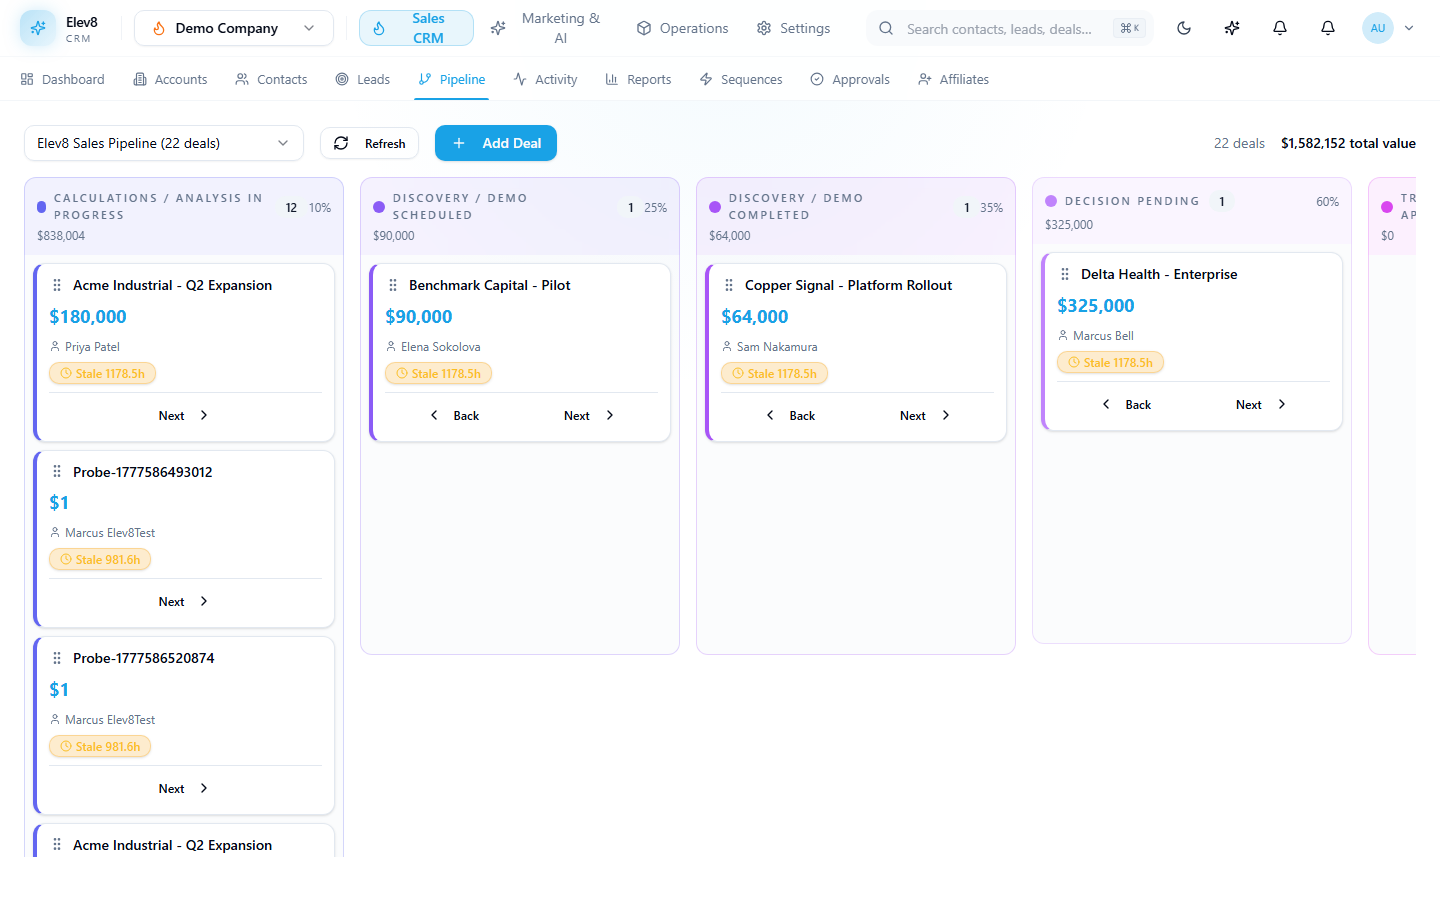Grab the drag handle on Delta Health - Enterprise

pyautogui.click(x=1065, y=274)
